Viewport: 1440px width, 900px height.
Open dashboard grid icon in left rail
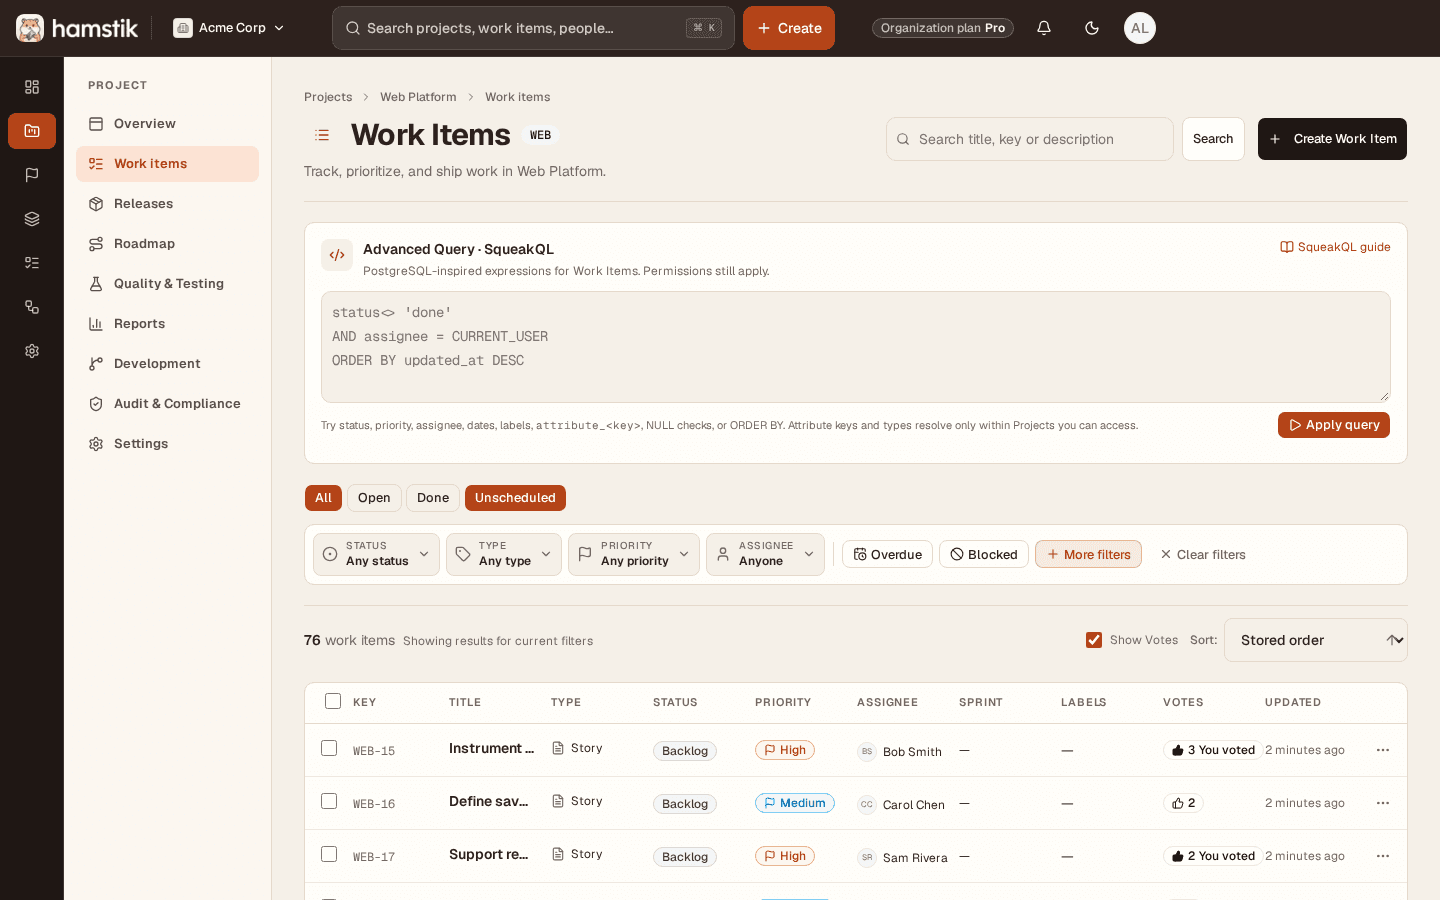click(x=32, y=87)
